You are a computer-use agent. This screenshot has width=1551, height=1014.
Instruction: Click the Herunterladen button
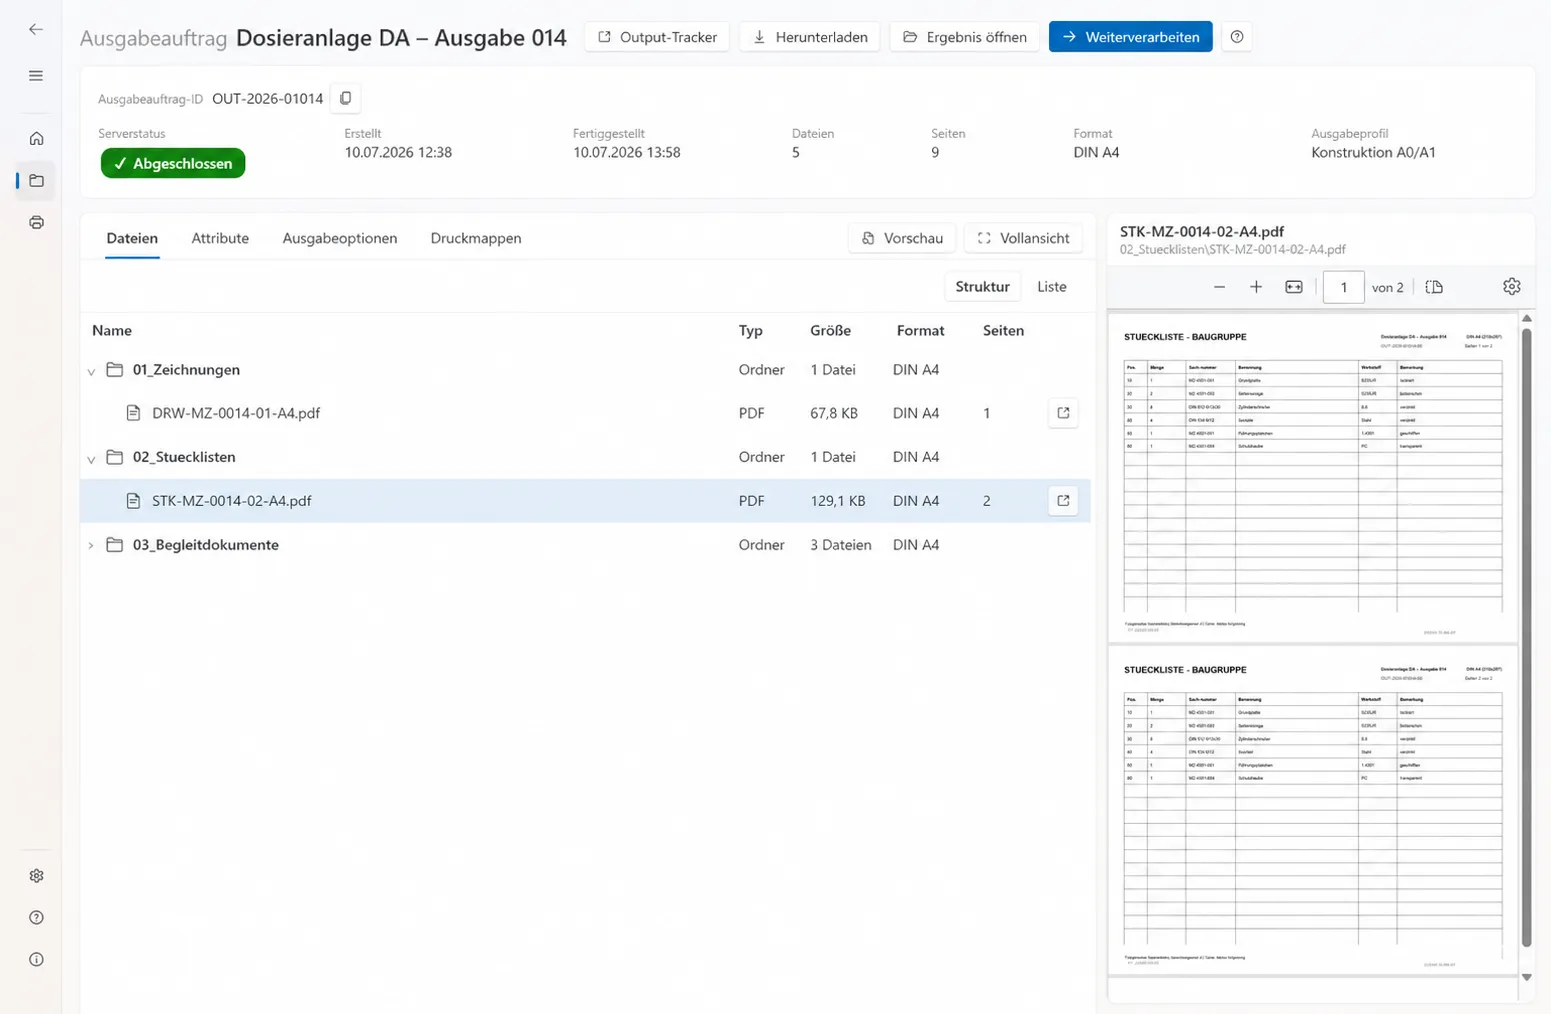click(x=810, y=37)
